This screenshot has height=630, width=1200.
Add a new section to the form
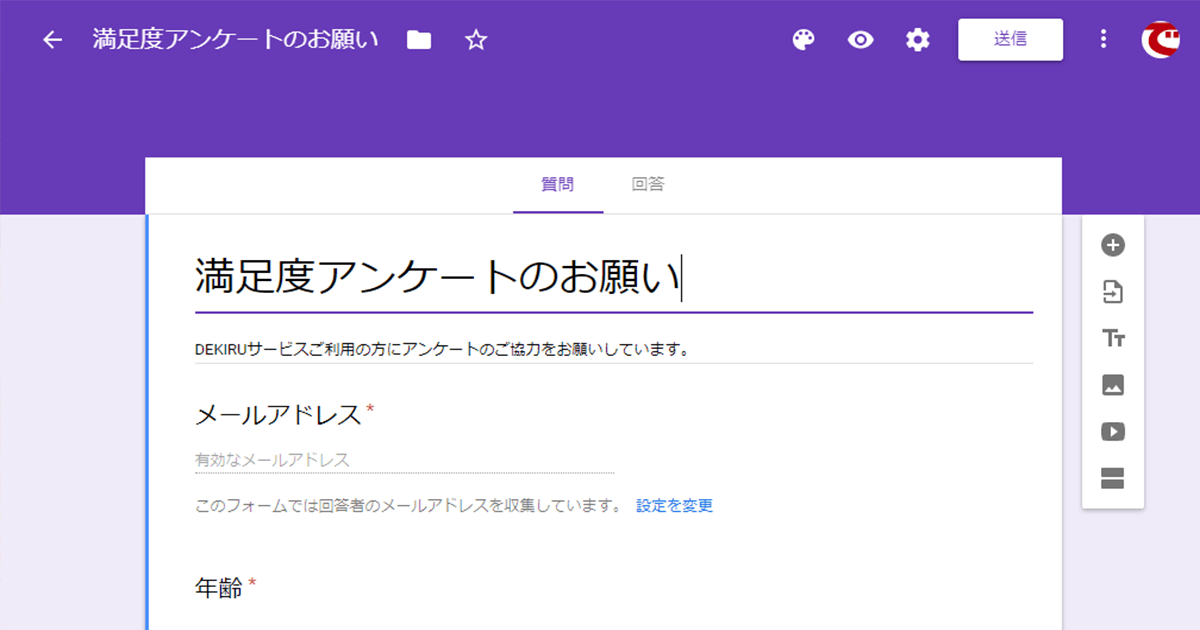1112,478
